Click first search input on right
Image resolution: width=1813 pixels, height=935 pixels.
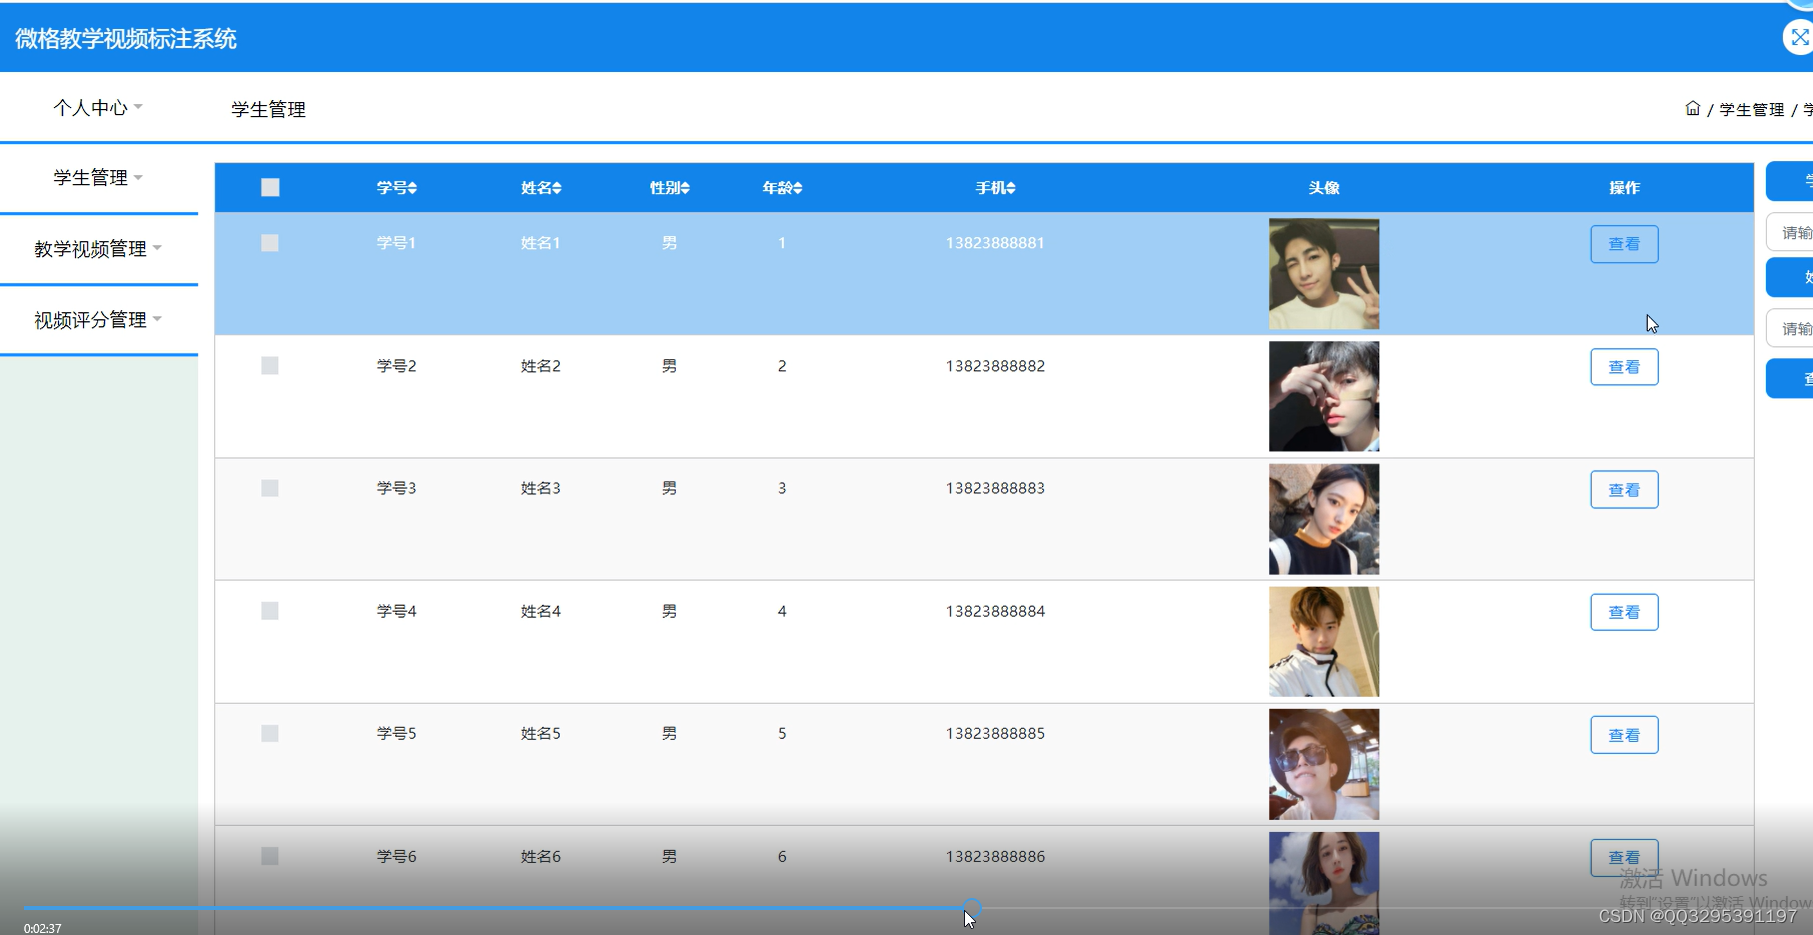1790,232
